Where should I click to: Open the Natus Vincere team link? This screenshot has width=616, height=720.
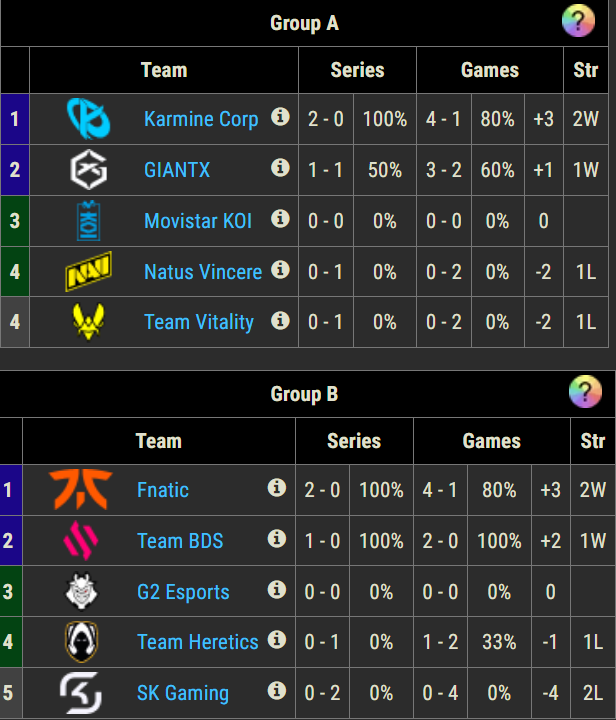(203, 272)
